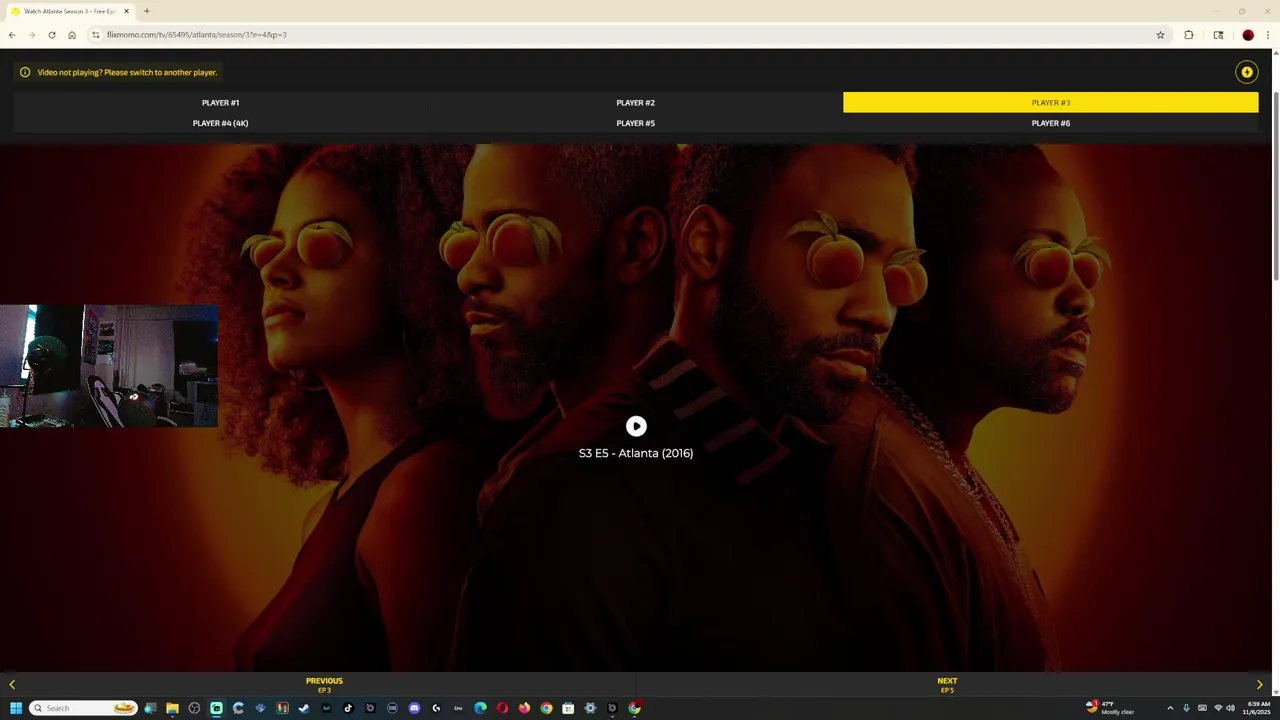Image resolution: width=1280 pixels, height=720 pixels.
Task: Click the 'Video not playing?' notice text
Action: pyautogui.click(x=127, y=72)
